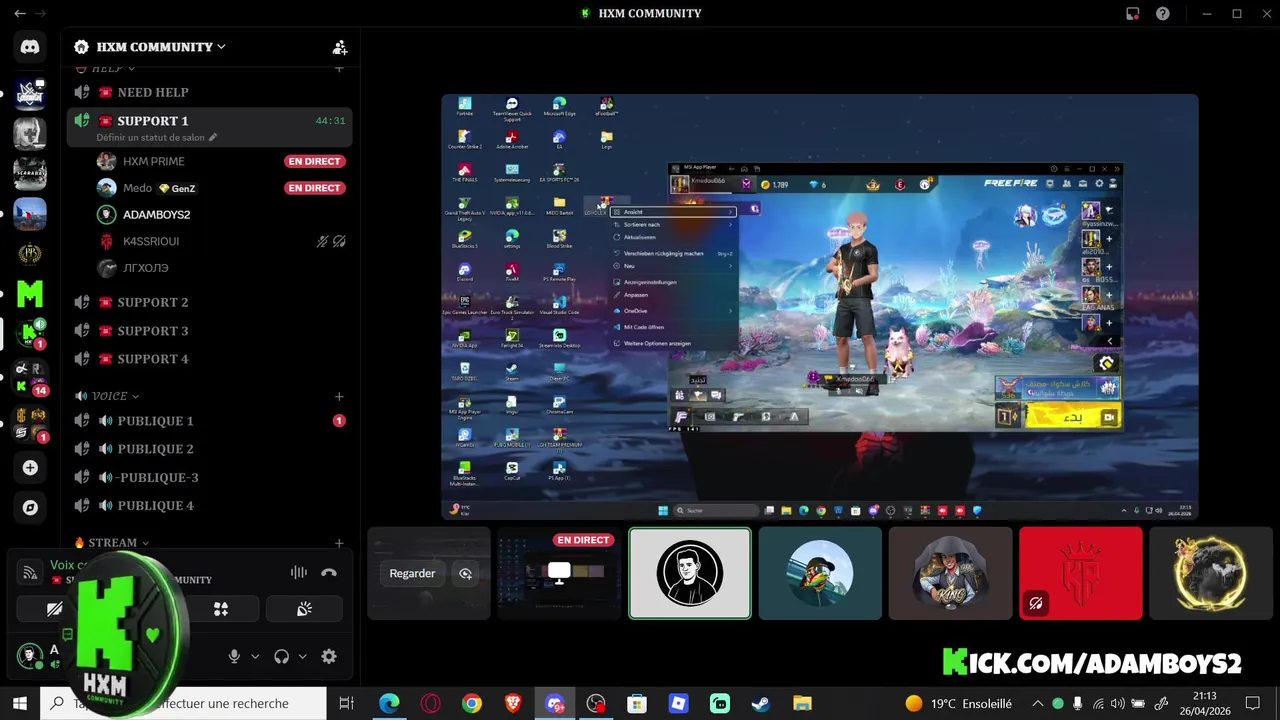Click Définir un statut de salon
The width and height of the screenshot is (1280, 720).
150,138
